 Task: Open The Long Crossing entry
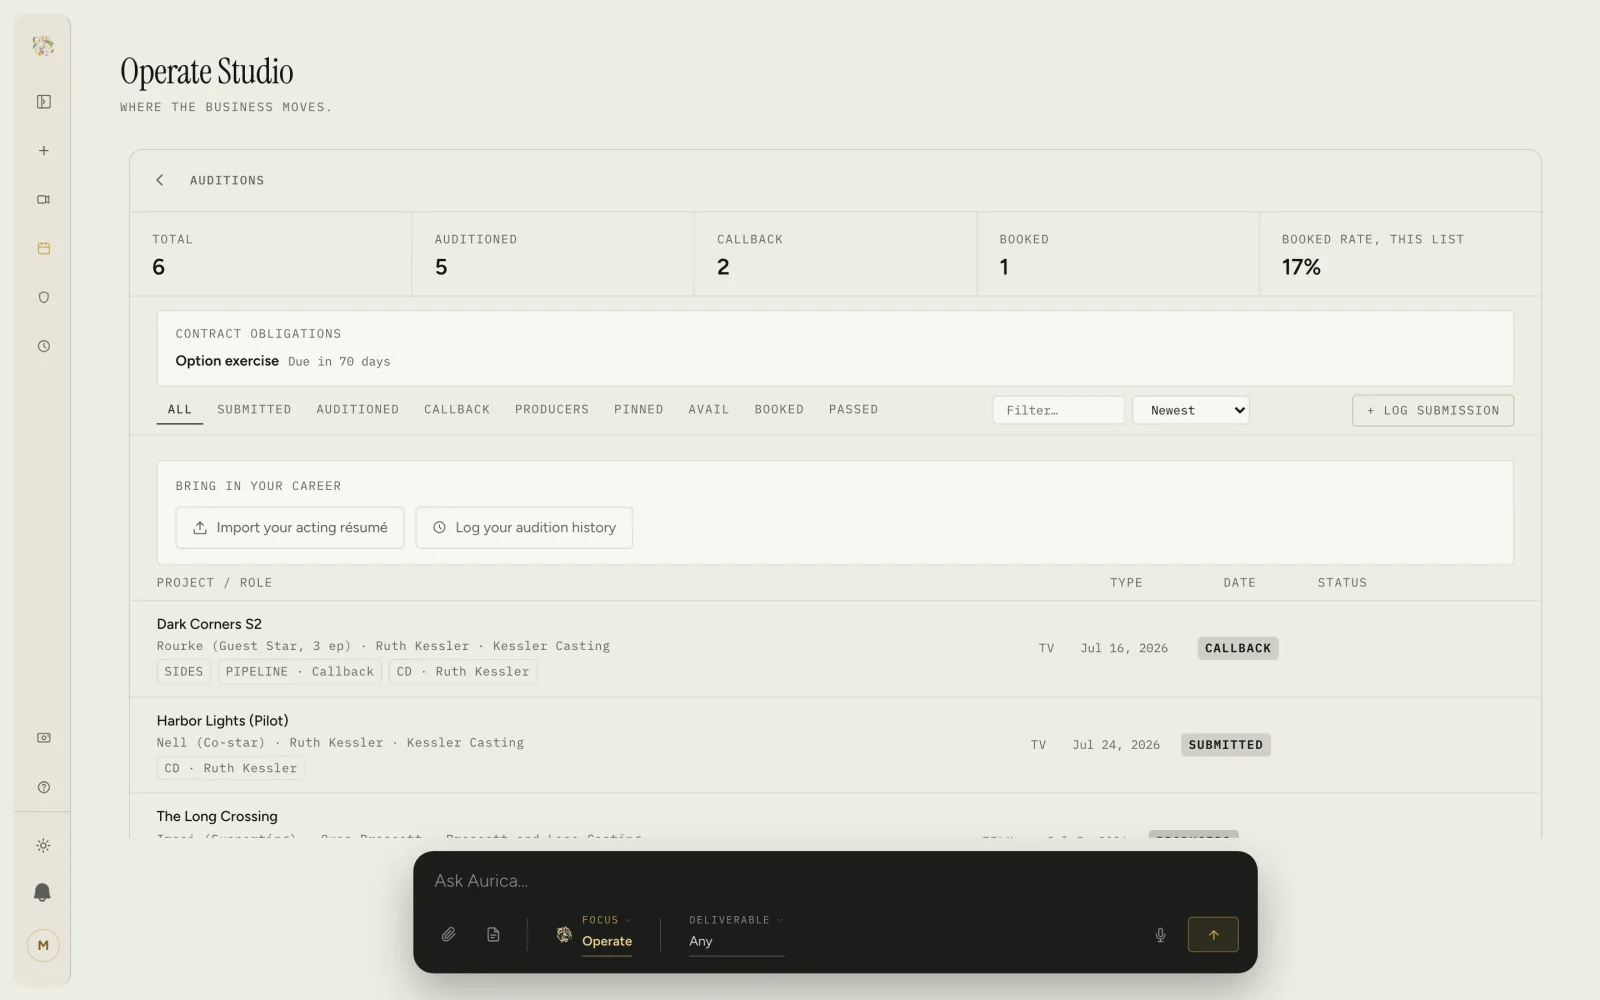[835, 816]
